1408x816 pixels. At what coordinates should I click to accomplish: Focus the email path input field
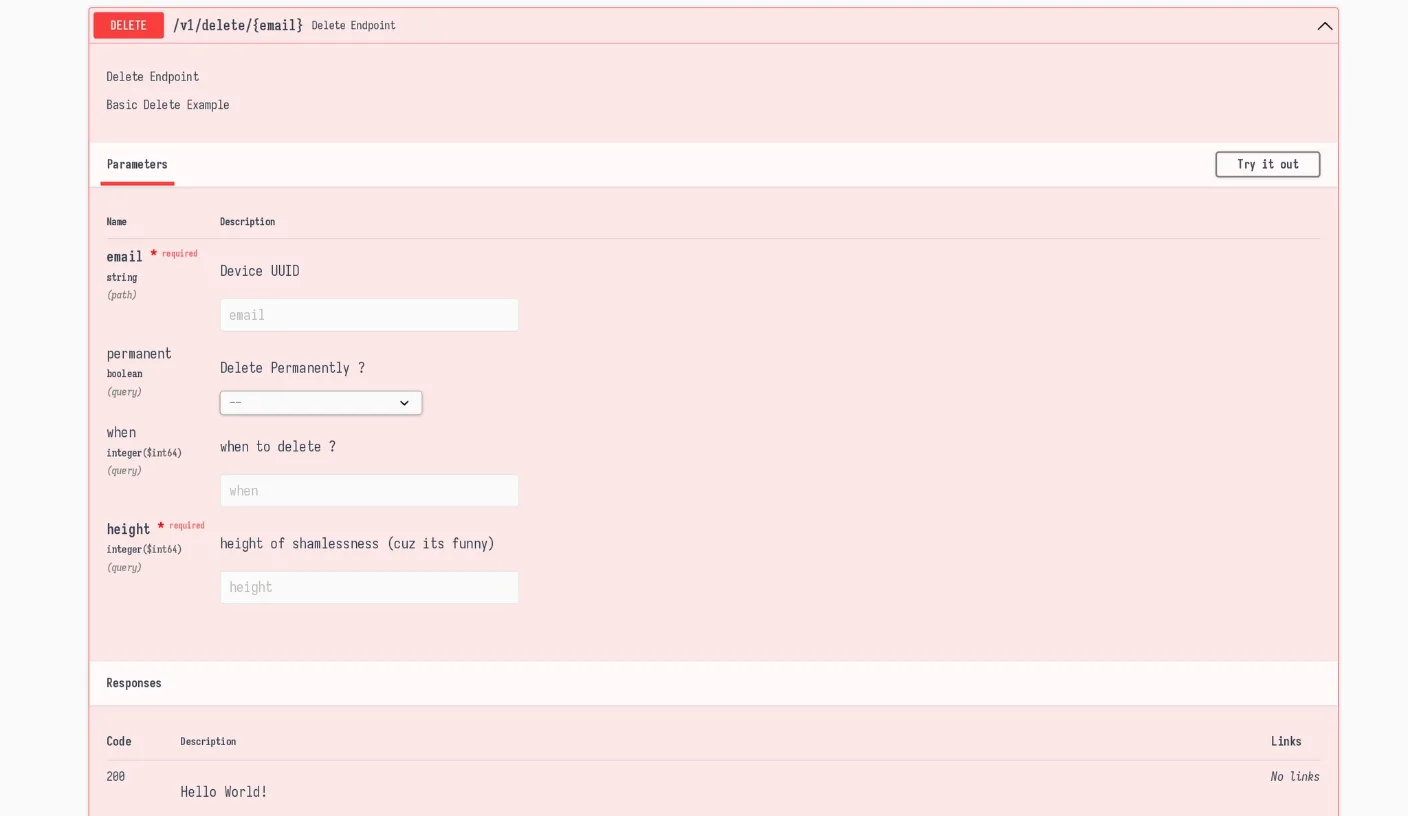[x=369, y=315]
